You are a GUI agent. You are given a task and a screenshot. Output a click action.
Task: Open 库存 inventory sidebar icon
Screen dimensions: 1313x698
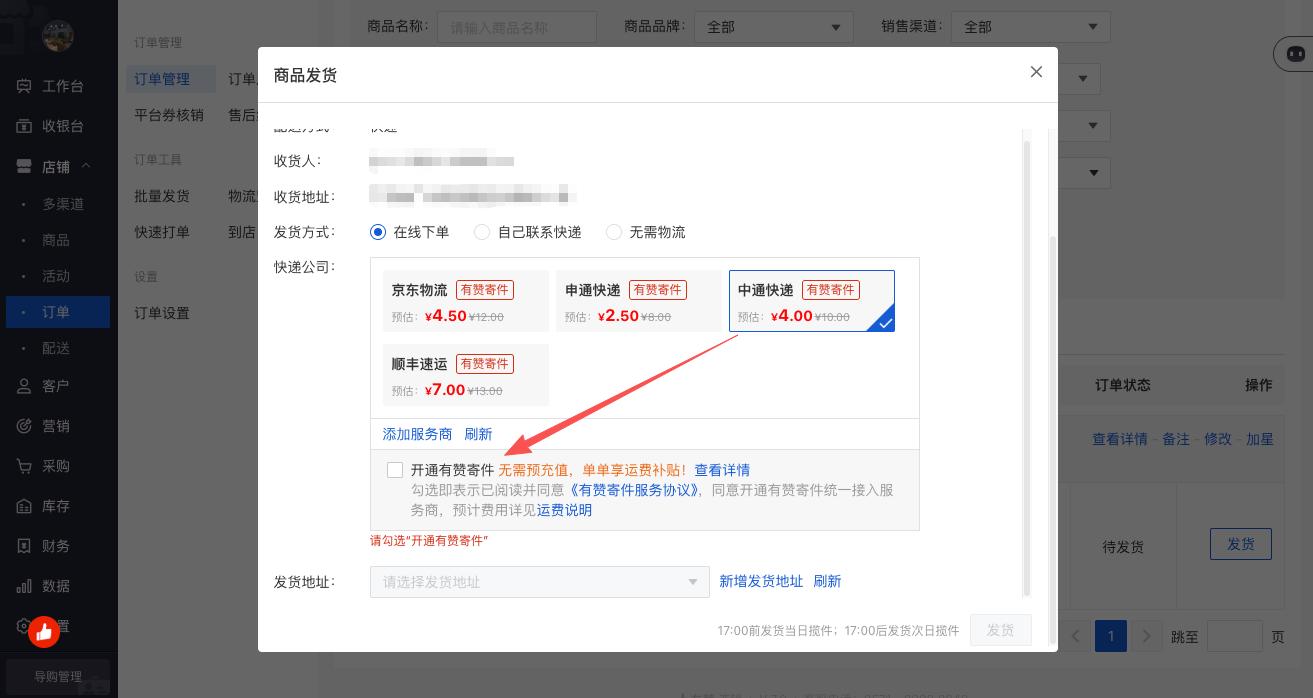(x=24, y=506)
